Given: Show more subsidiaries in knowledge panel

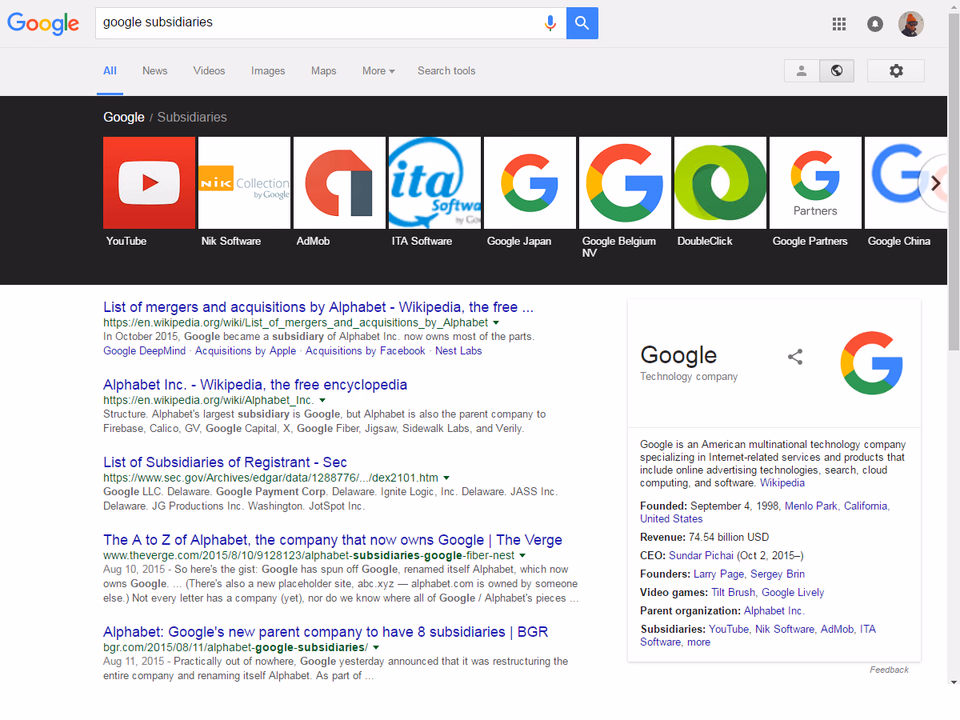Looking at the screenshot, I should click(x=699, y=643).
